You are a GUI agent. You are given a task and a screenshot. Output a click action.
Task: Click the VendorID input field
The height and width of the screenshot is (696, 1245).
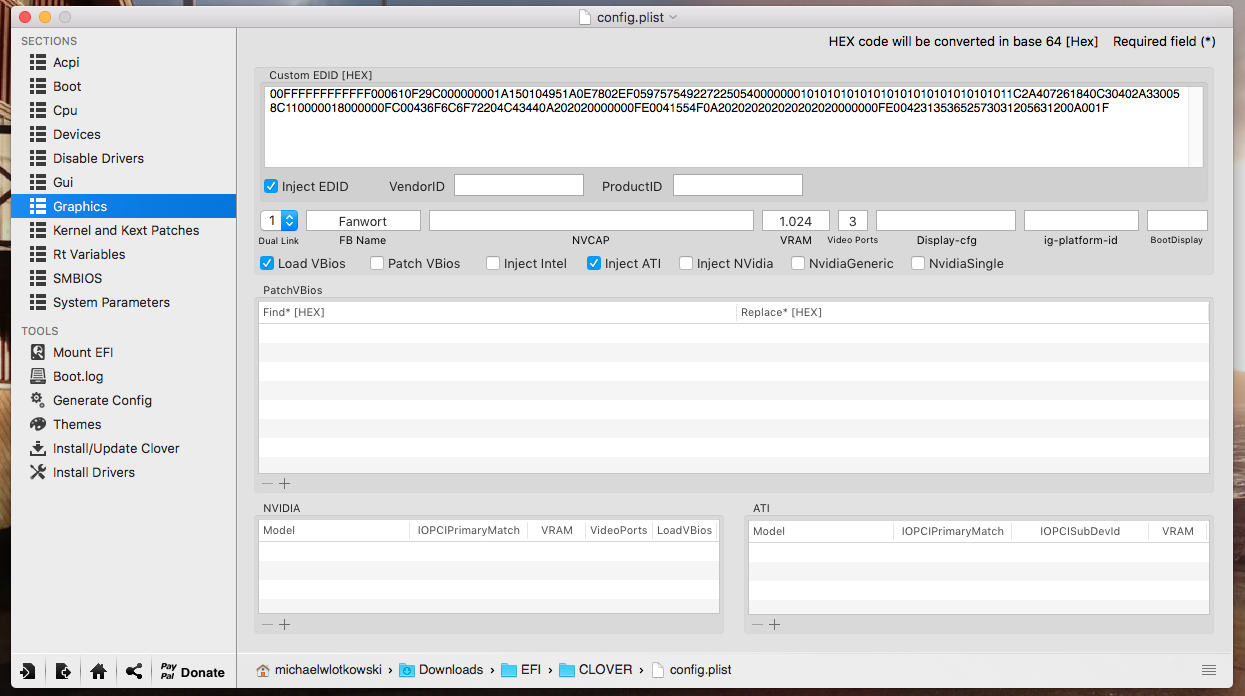coord(518,186)
